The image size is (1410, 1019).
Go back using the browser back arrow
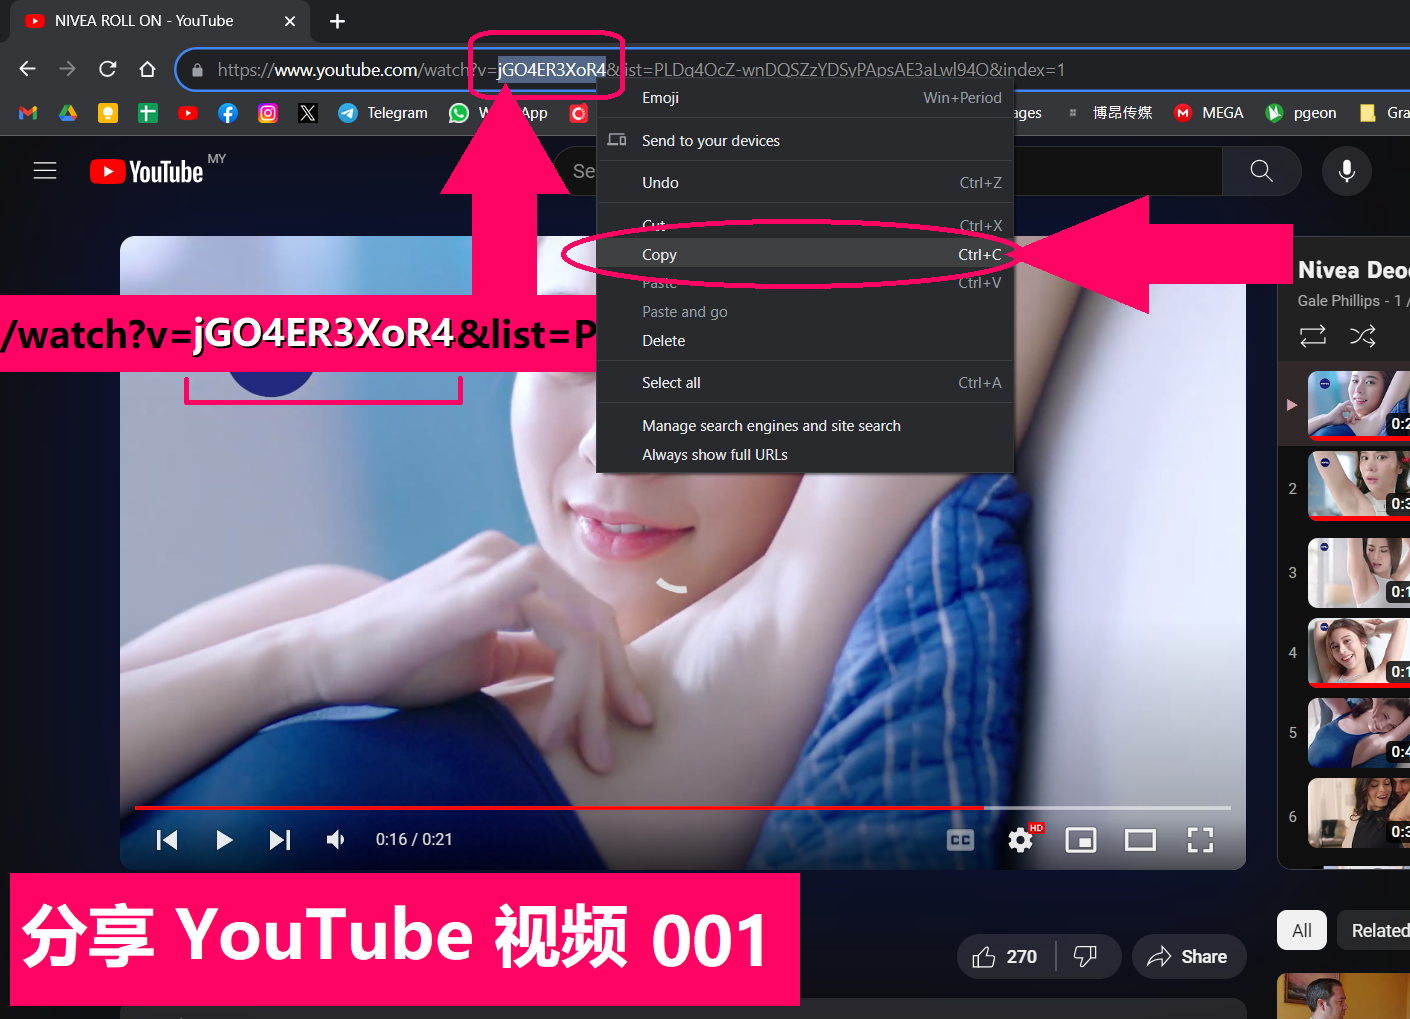(x=28, y=69)
